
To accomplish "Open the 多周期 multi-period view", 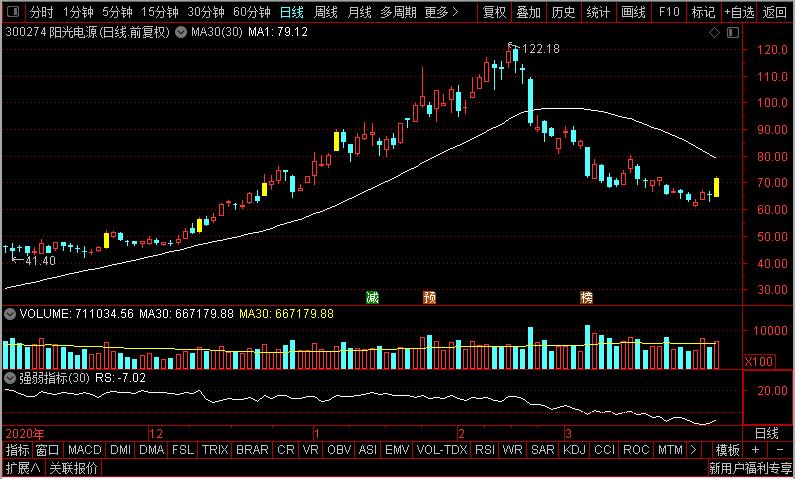I will click(399, 12).
